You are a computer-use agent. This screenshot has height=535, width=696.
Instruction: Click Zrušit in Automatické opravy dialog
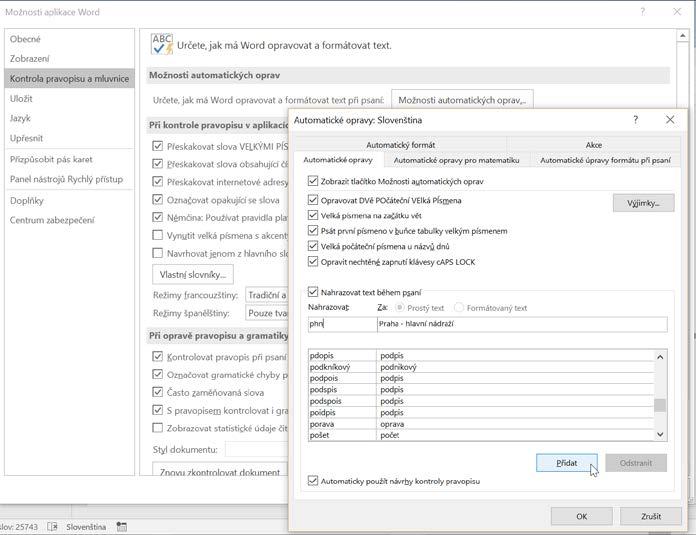point(651,516)
